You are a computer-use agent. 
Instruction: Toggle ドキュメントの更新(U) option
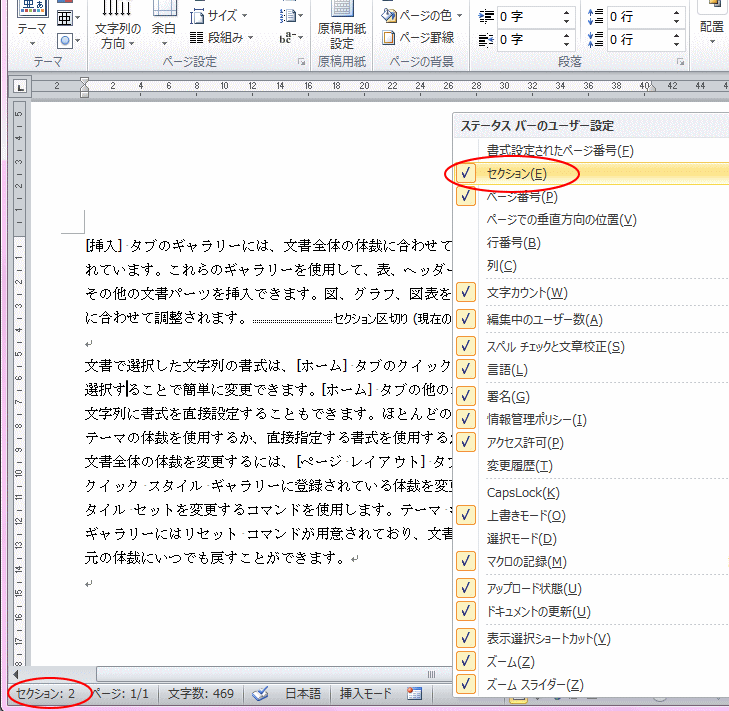(x=591, y=611)
